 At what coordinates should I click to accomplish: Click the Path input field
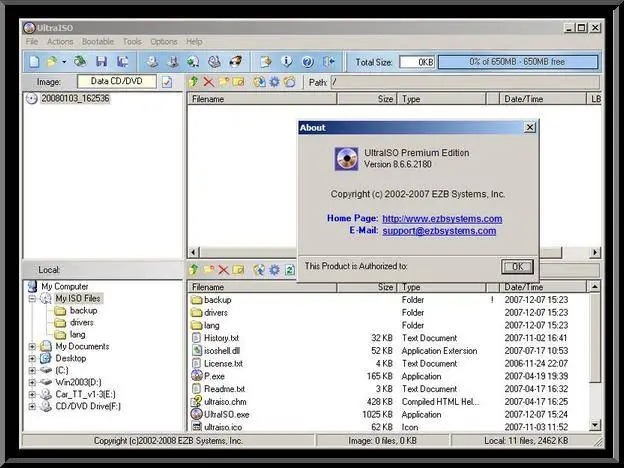[465, 82]
